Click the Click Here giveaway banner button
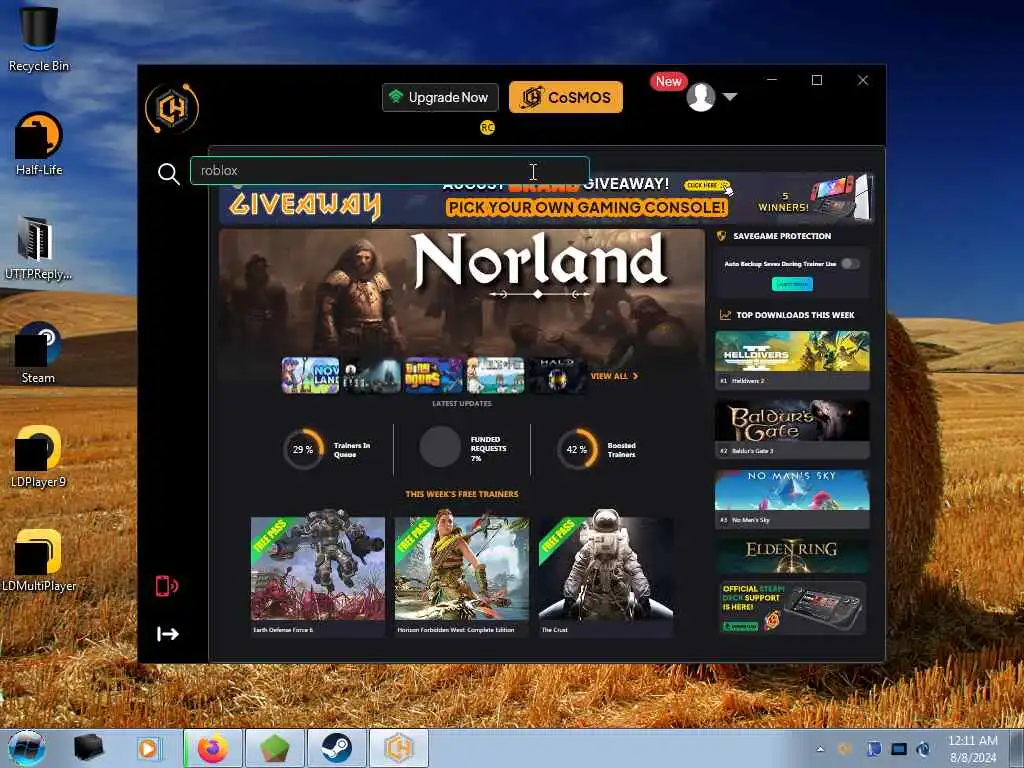 pyautogui.click(x=707, y=185)
